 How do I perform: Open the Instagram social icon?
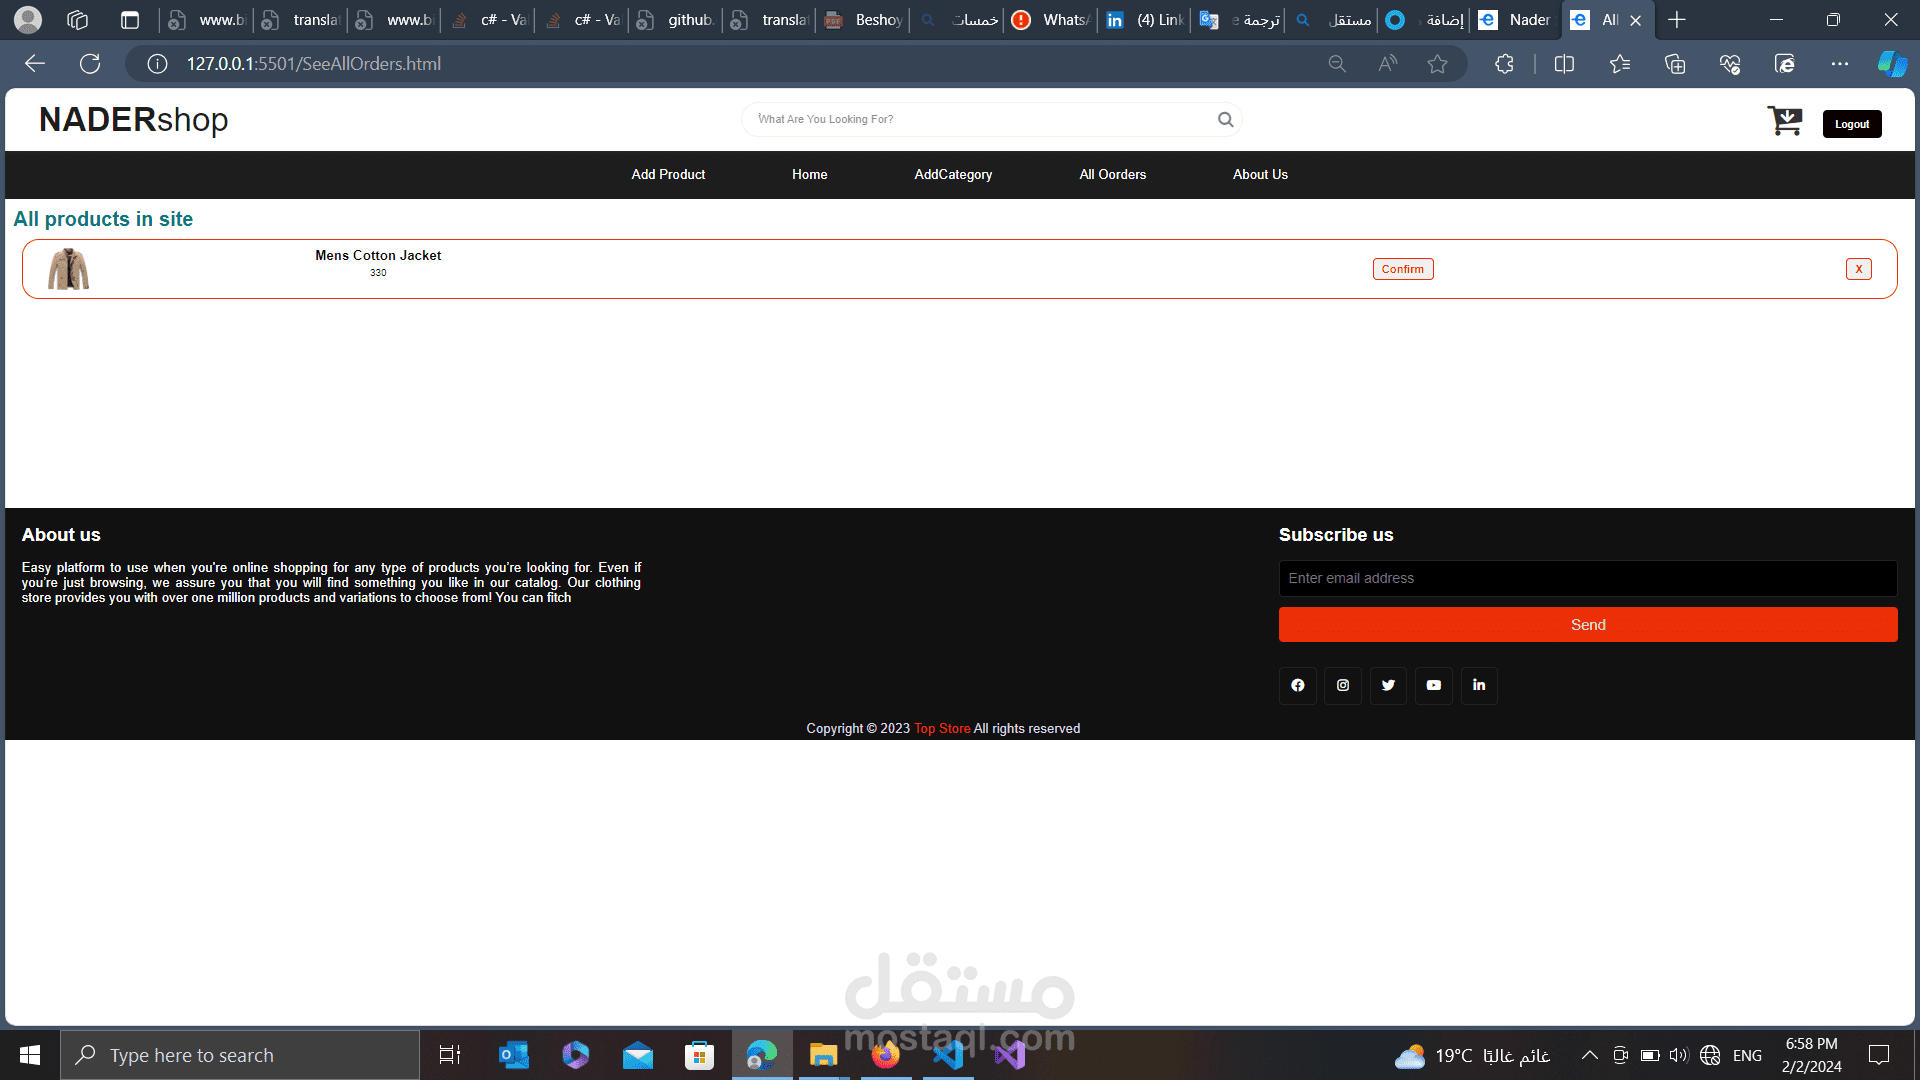coord(1343,686)
